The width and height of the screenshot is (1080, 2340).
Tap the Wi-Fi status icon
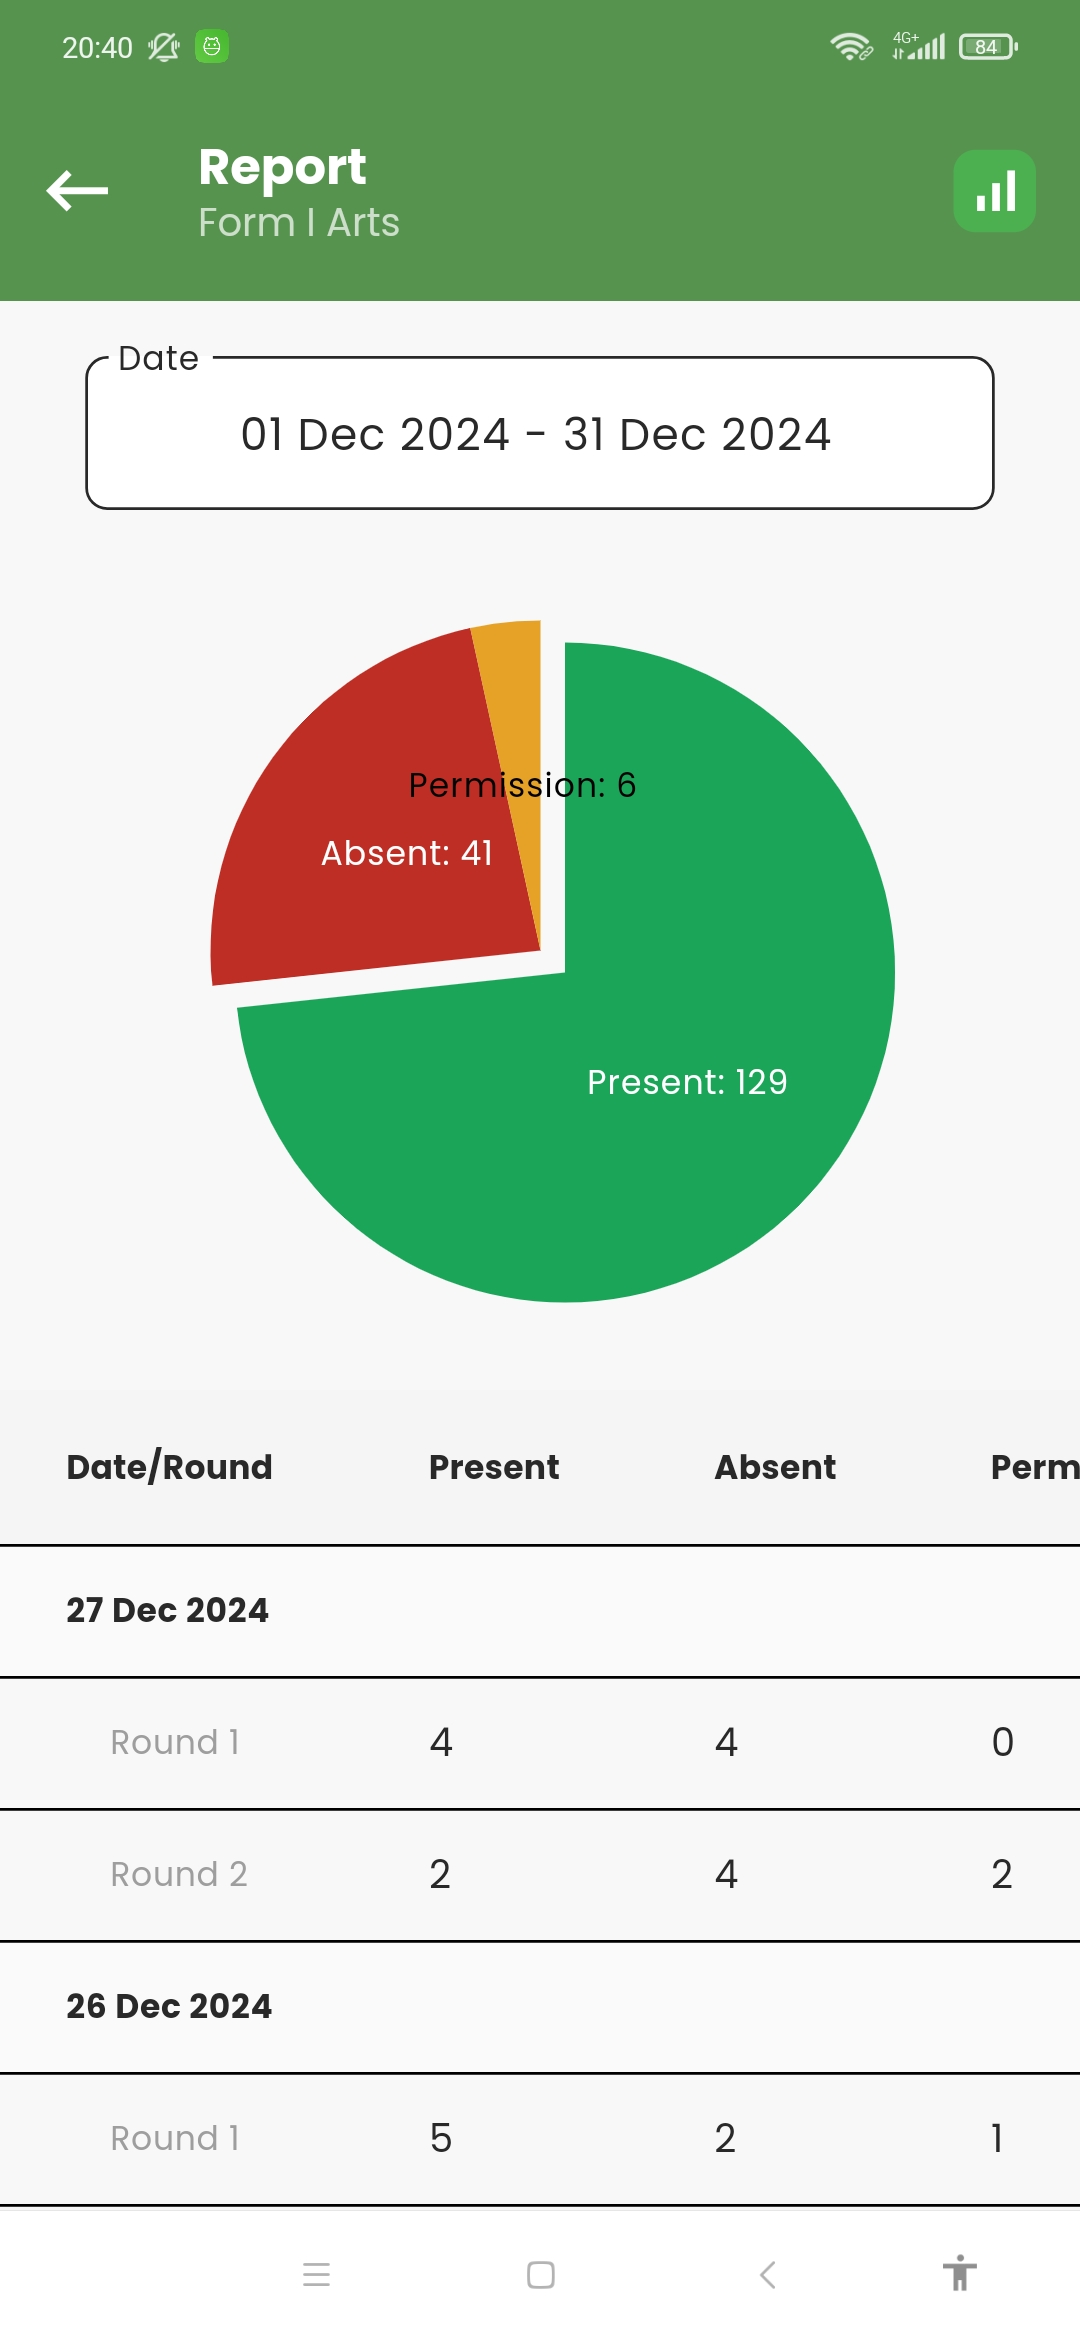(x=850, y=46)
